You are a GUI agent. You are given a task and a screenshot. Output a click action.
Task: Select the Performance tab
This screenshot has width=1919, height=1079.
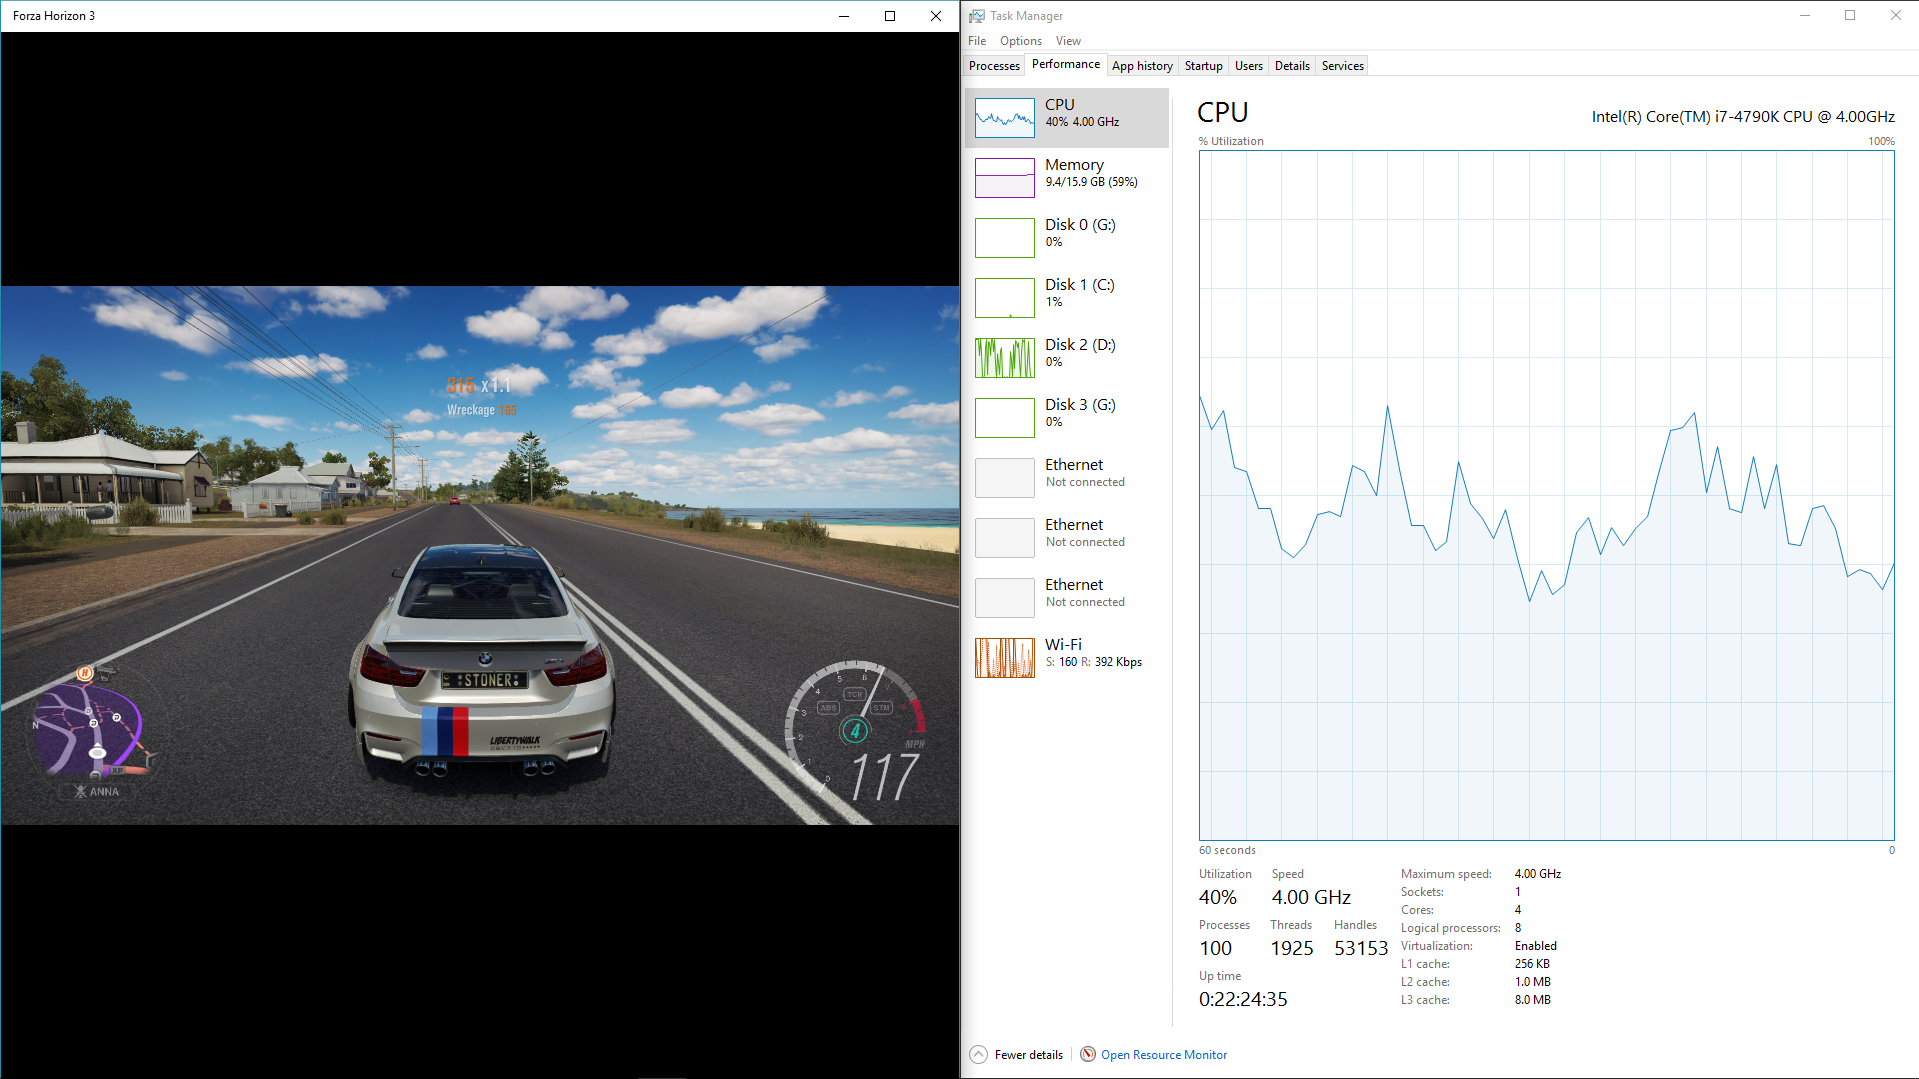[1066, 64]
